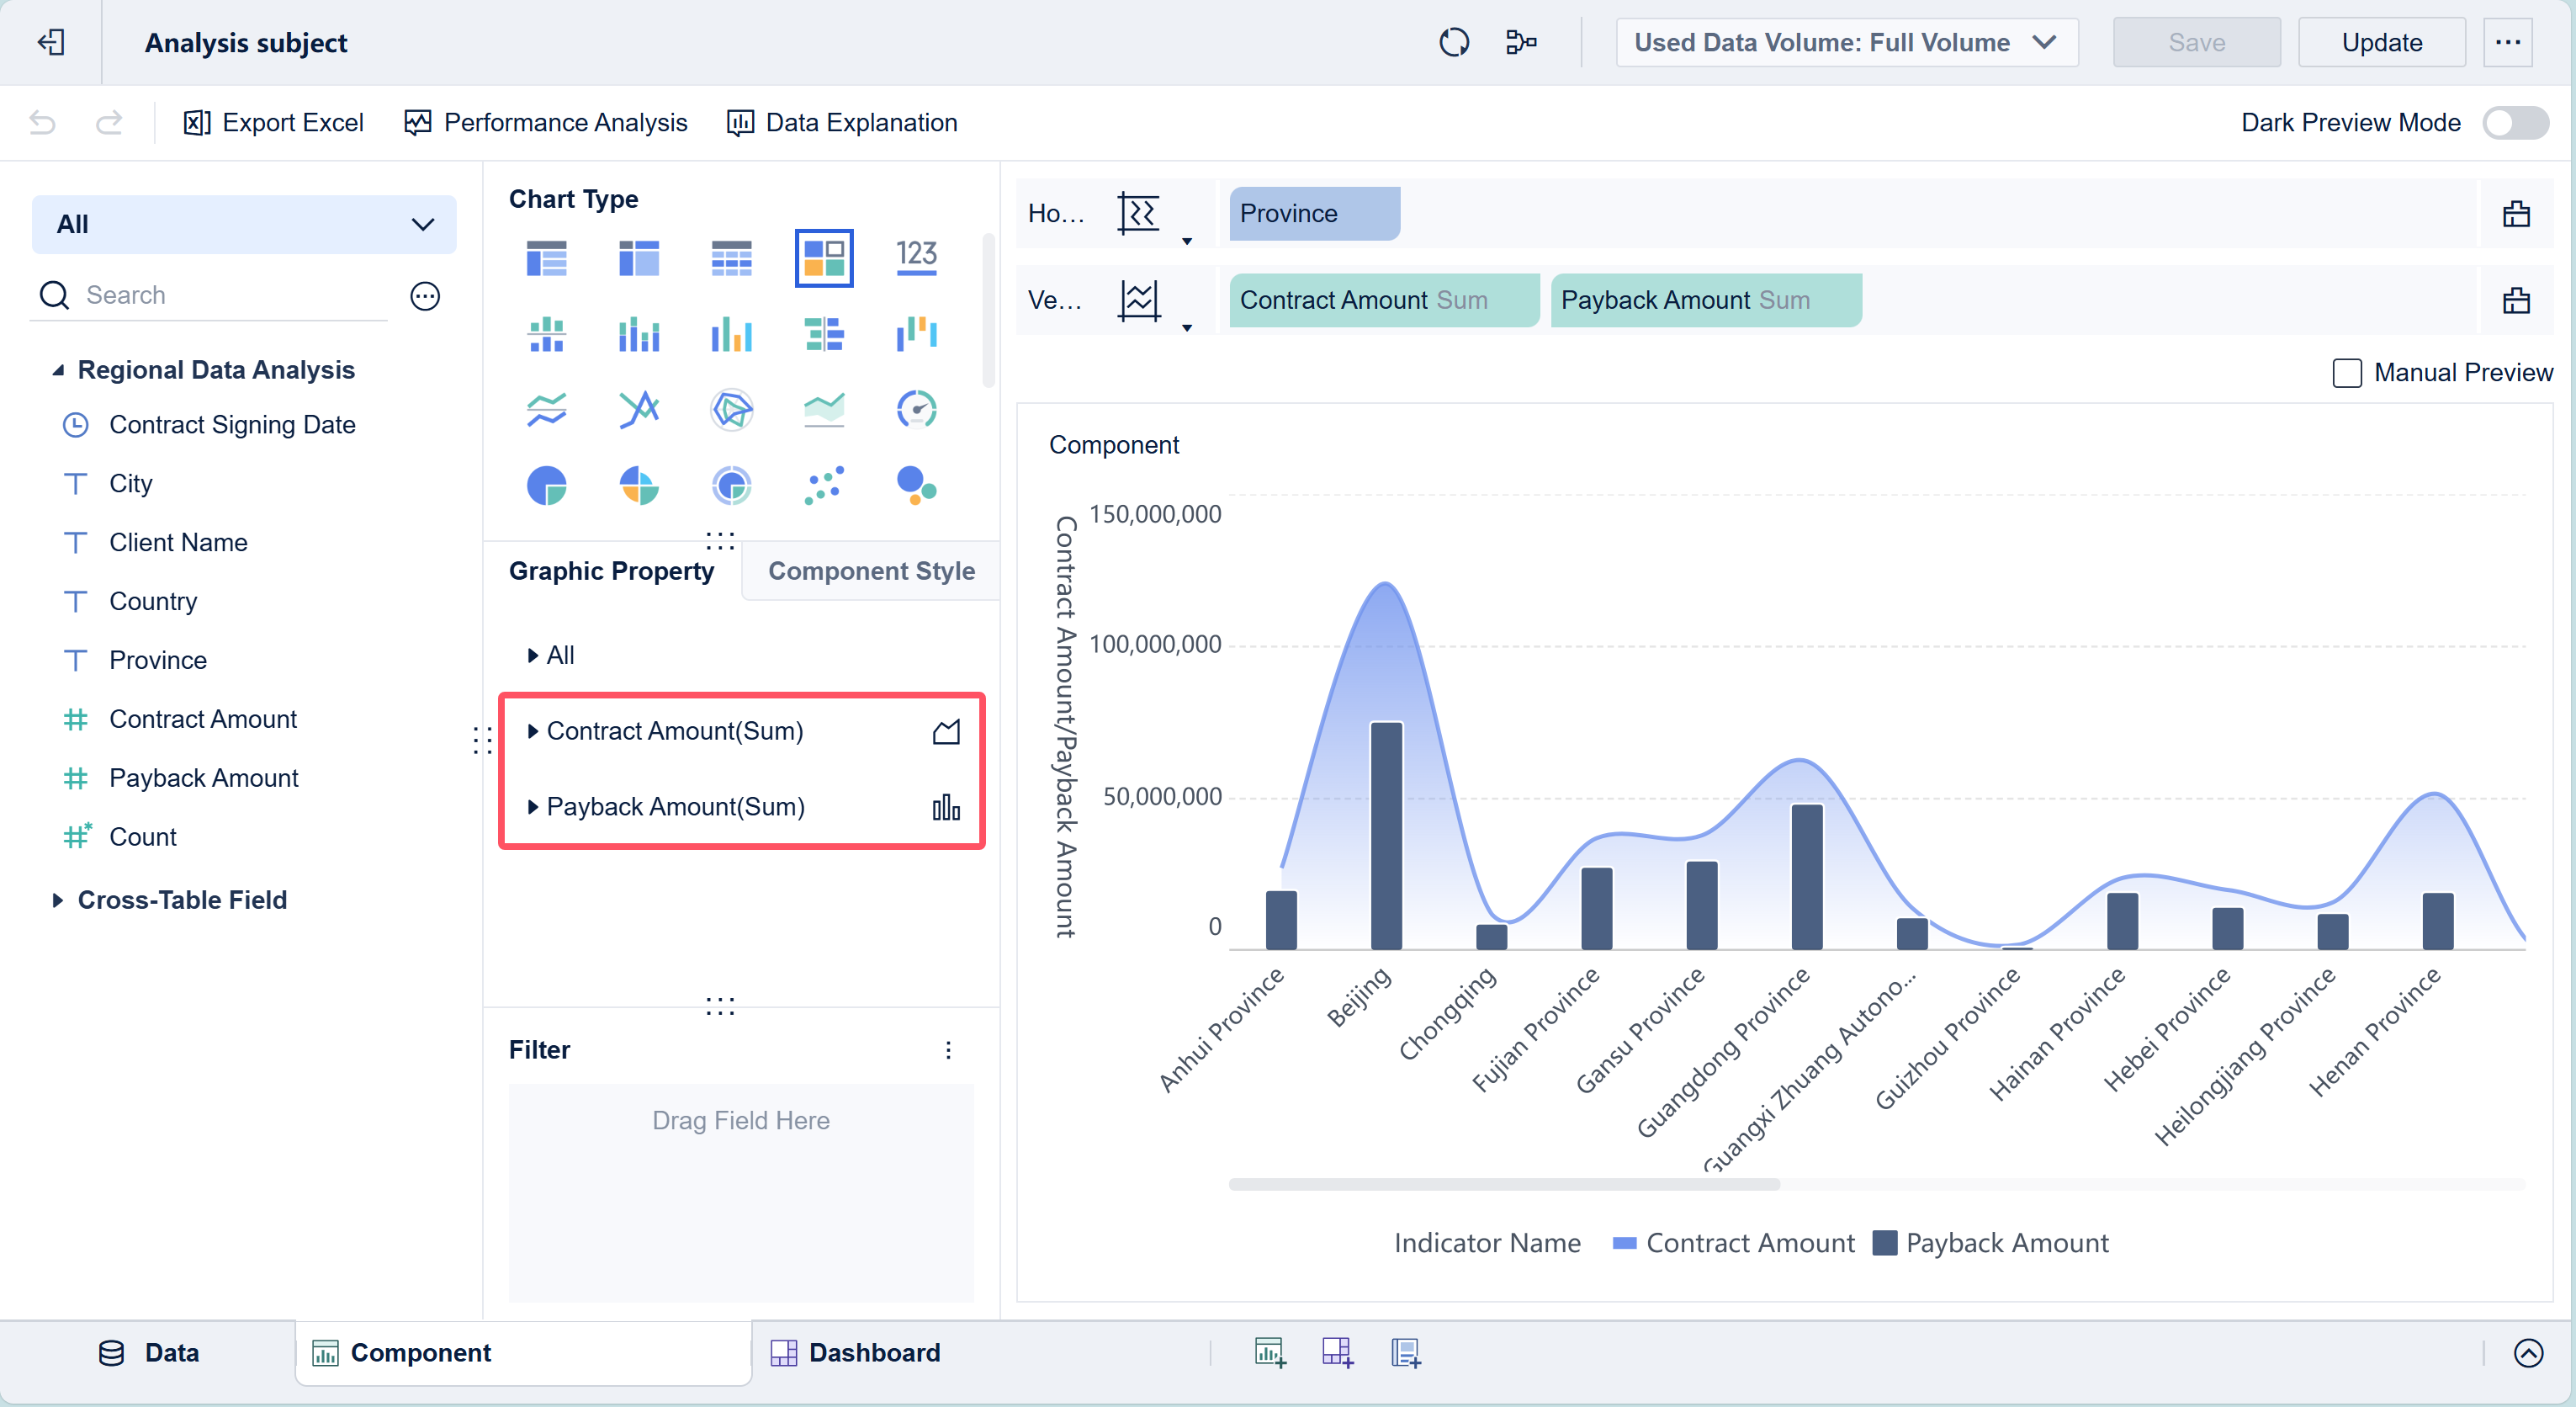
Task: Click the Update button
Action: pos(2381,42)
